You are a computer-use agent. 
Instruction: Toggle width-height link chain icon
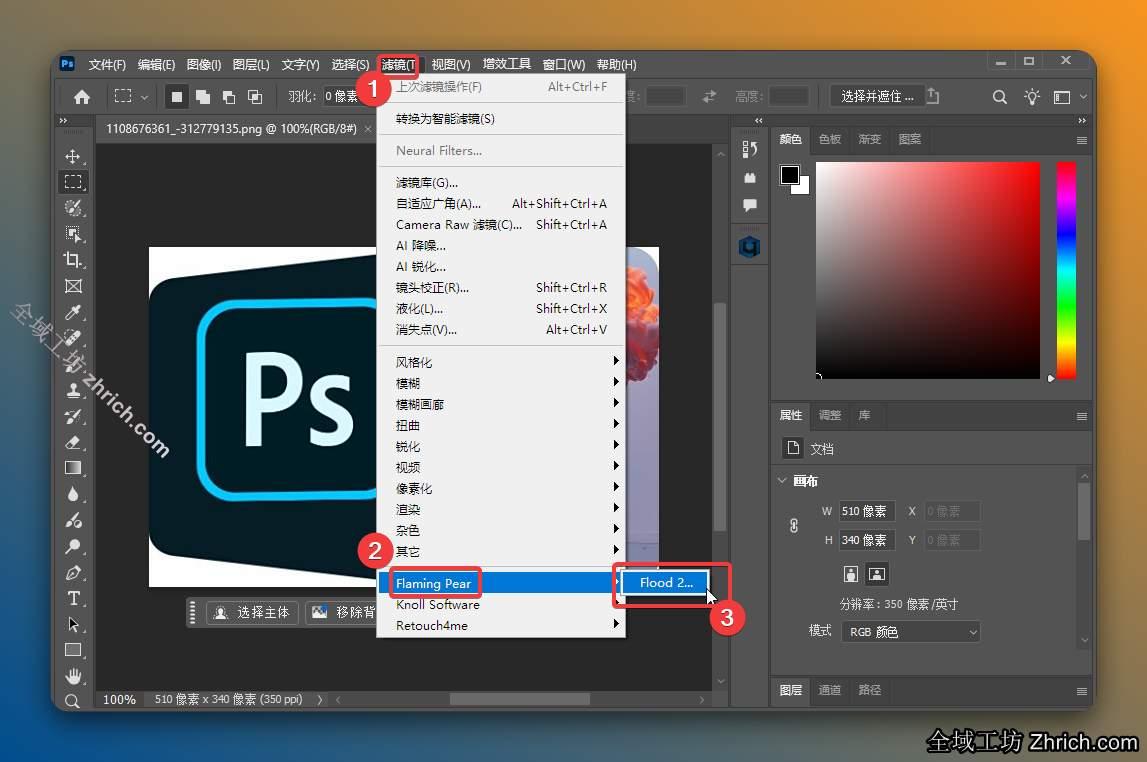coord(794,526)
